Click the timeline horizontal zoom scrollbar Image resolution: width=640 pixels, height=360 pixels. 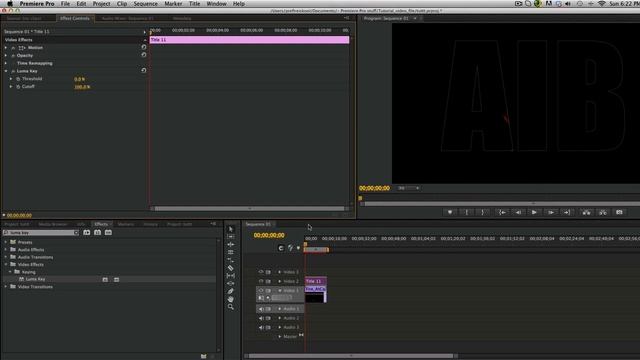pos(351,356)
